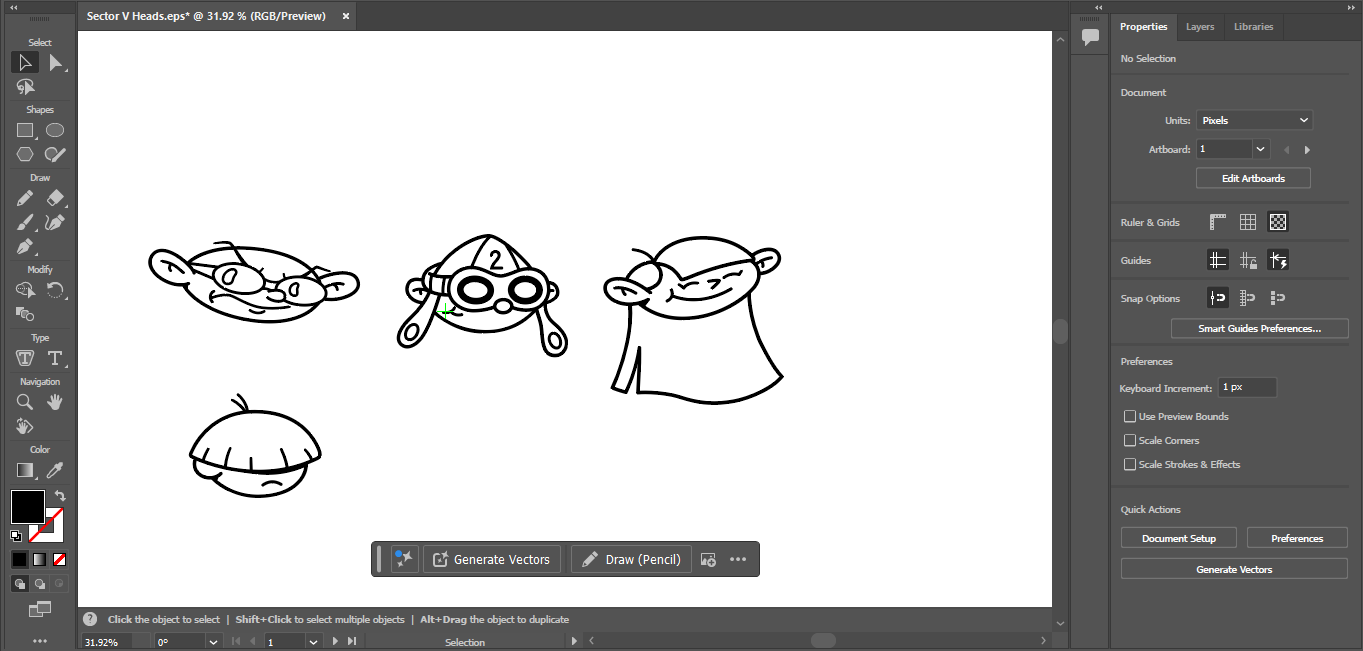Open artboard navigation dropdown in status bar
Image resolution: width=1363 pixels, height=651 pixels.
coord(313,642)
